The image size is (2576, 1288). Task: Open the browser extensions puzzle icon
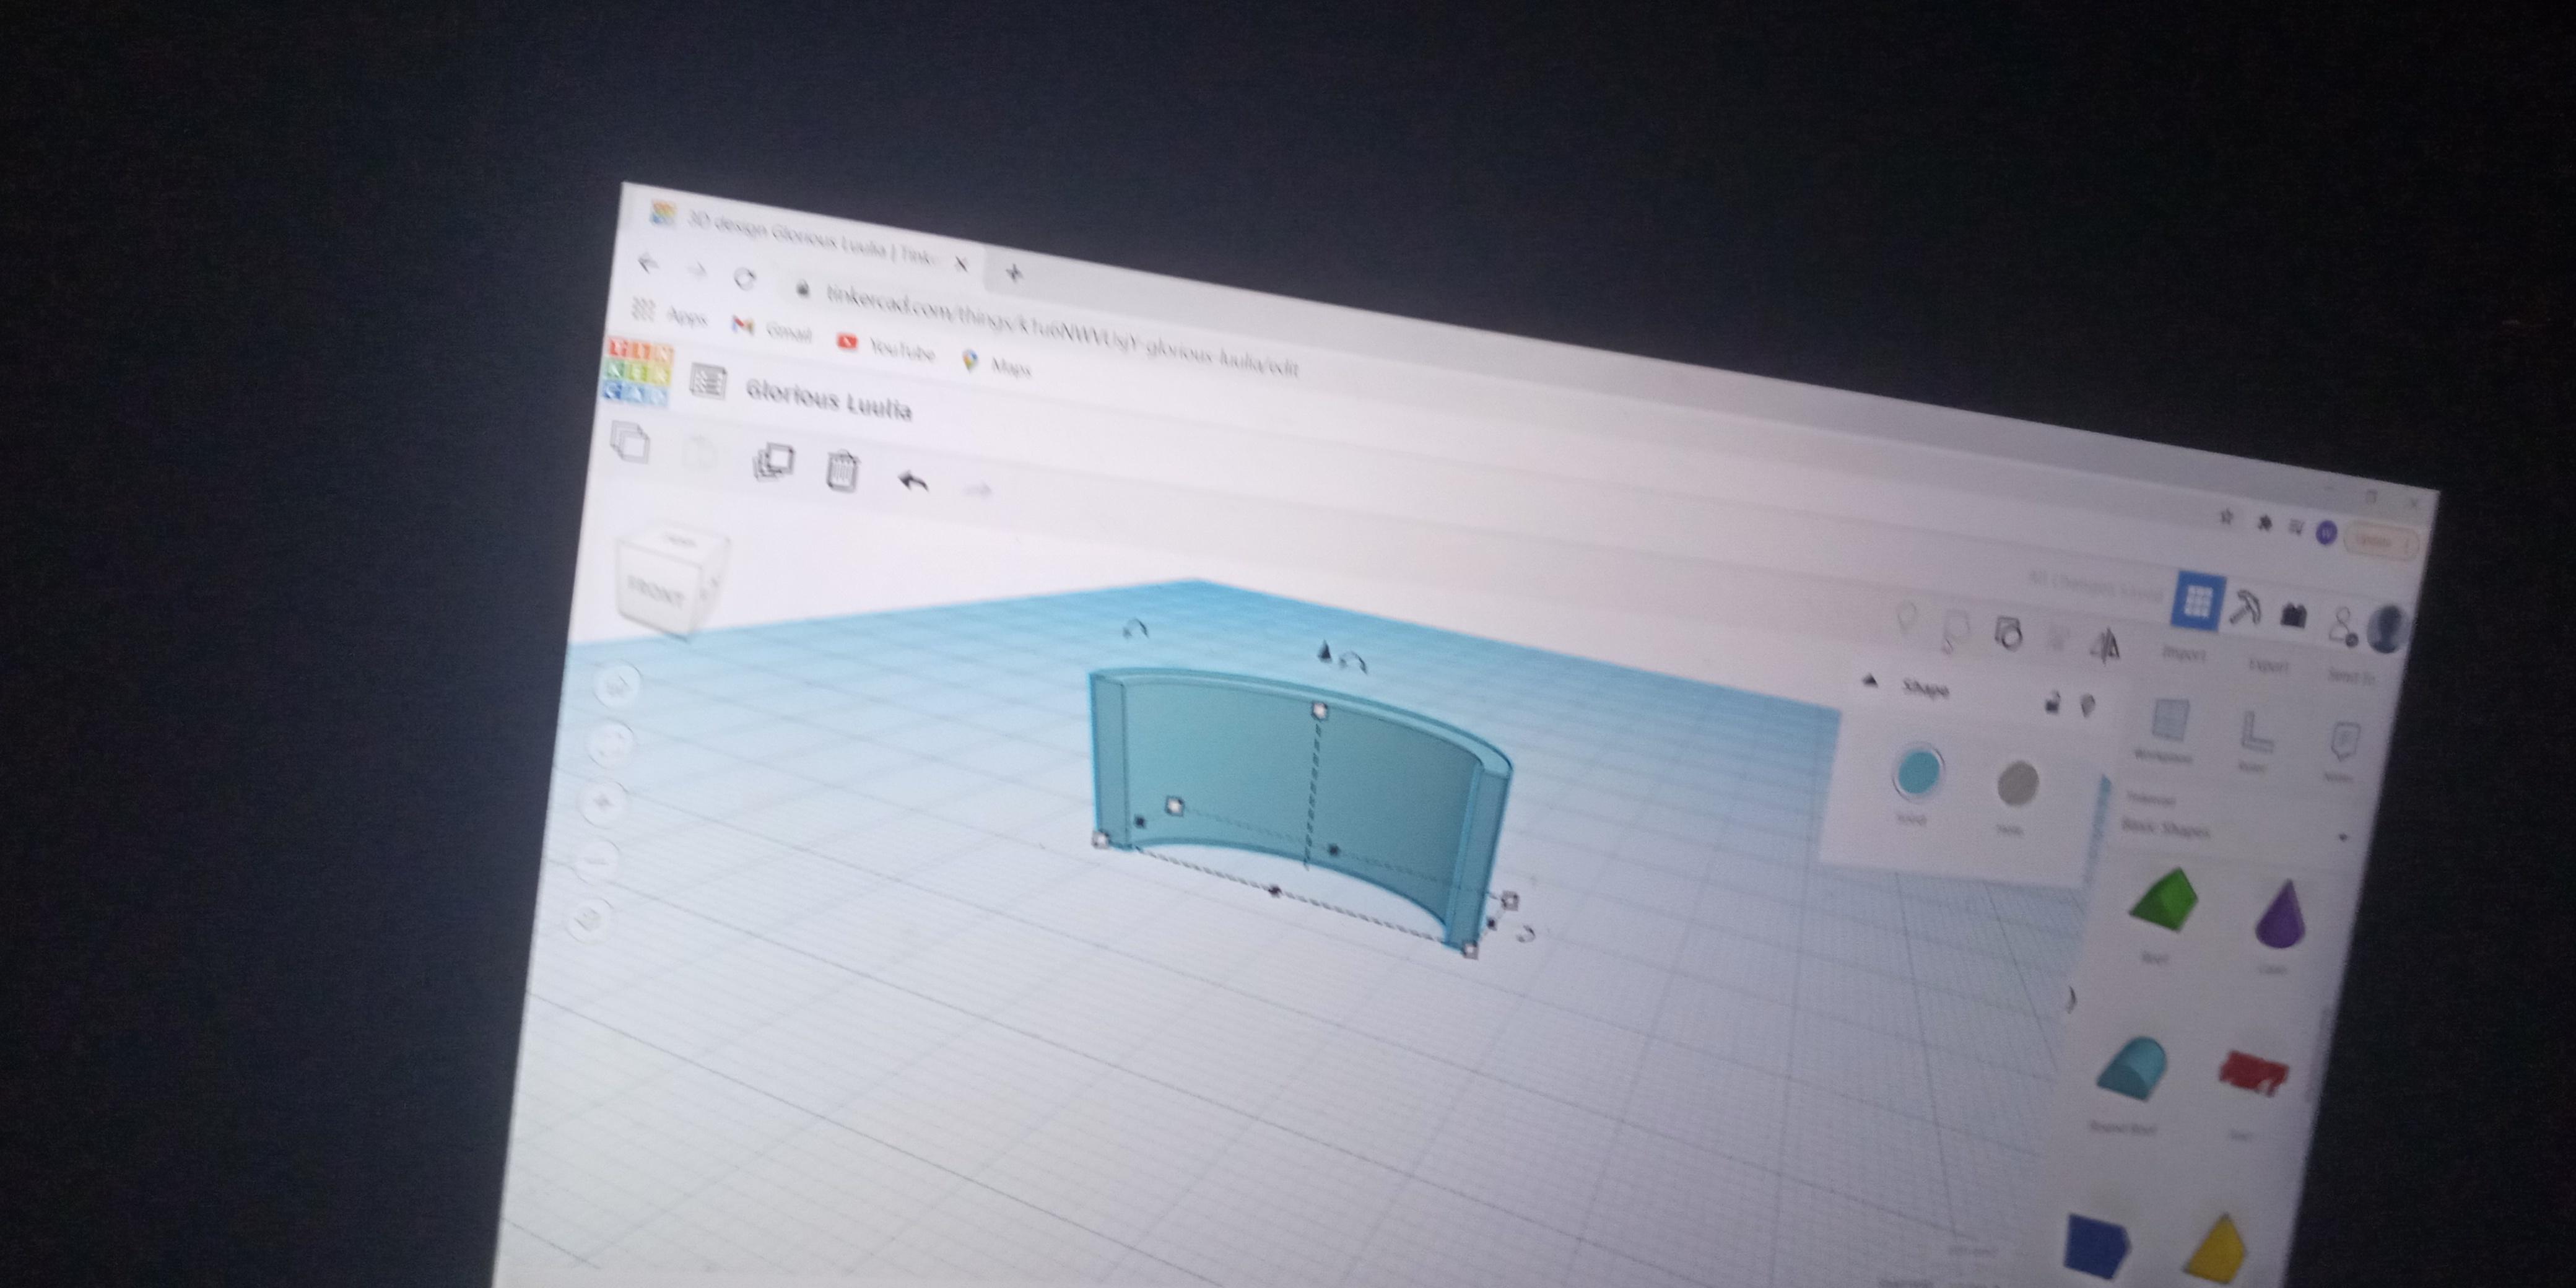point(2264,522)
